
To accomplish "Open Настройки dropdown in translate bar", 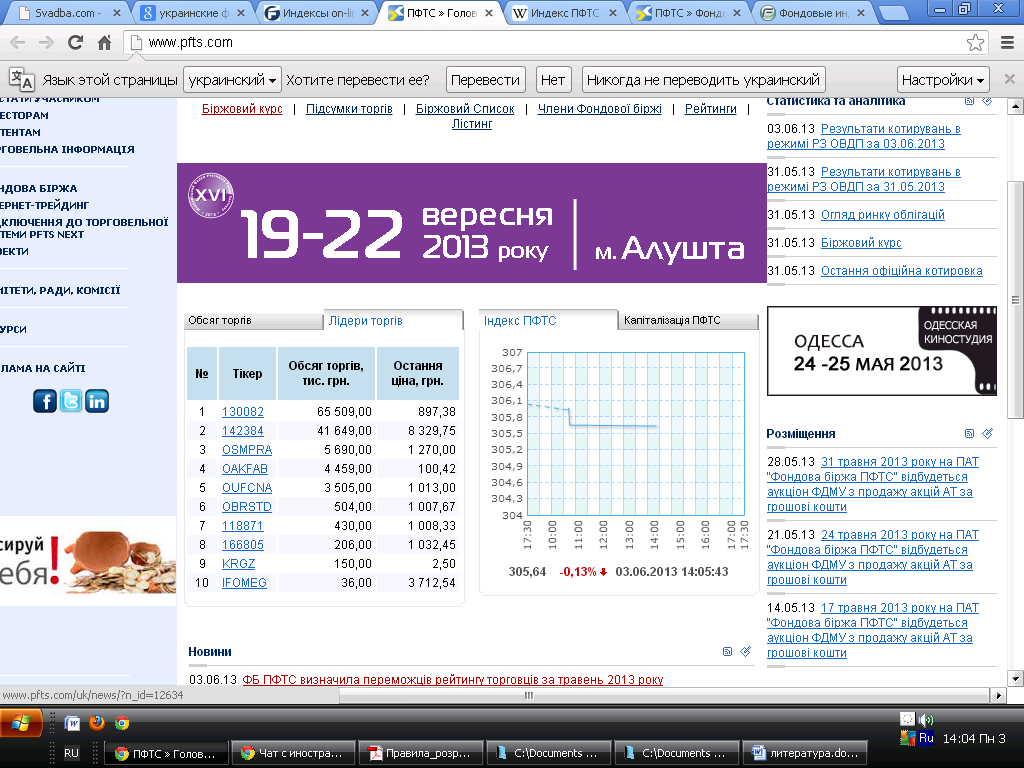I will tap(943, 80).
